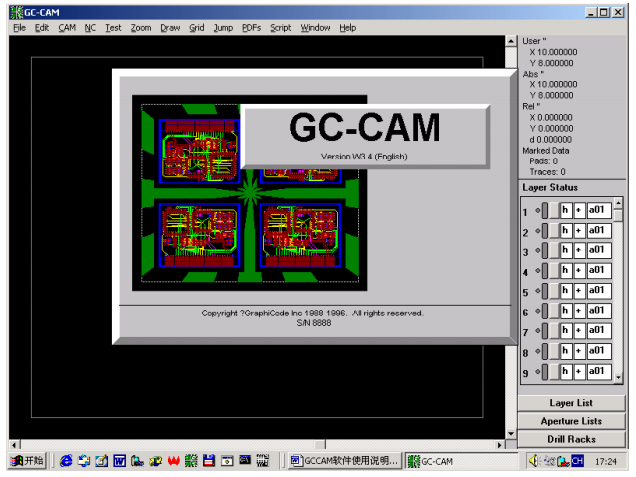The width and height of the screenshot is (636, 477).
Task: Open the Layer List button
Action: tap(571, 403)
